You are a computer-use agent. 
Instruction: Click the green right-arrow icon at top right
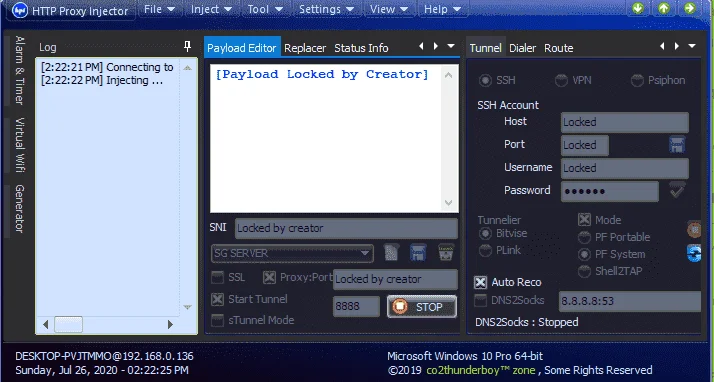(x=690, y=8)
